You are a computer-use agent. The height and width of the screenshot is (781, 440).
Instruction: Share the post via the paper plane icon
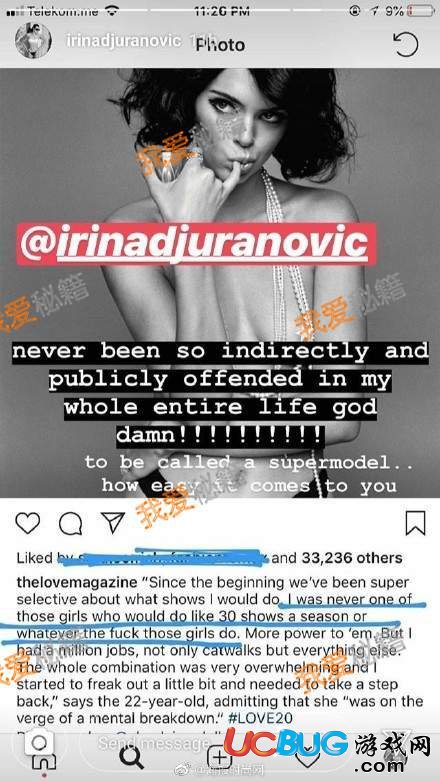coord(113,522)
